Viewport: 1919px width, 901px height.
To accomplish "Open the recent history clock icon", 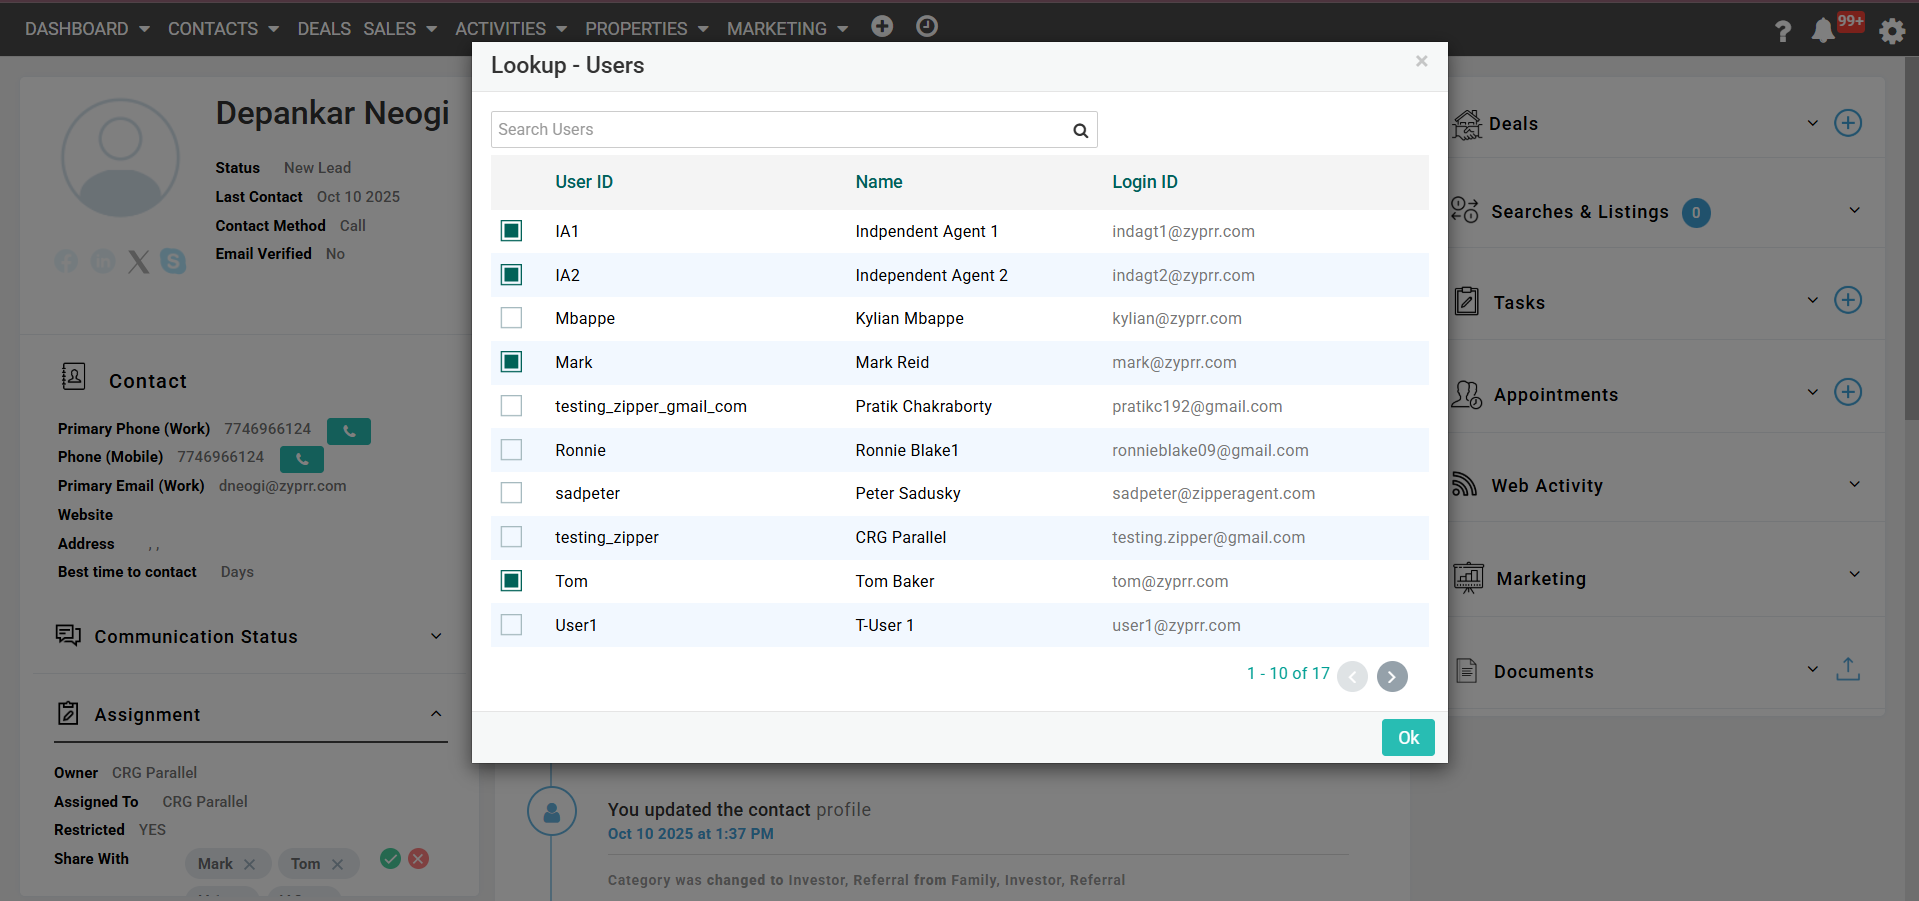I will click(927, 27).
